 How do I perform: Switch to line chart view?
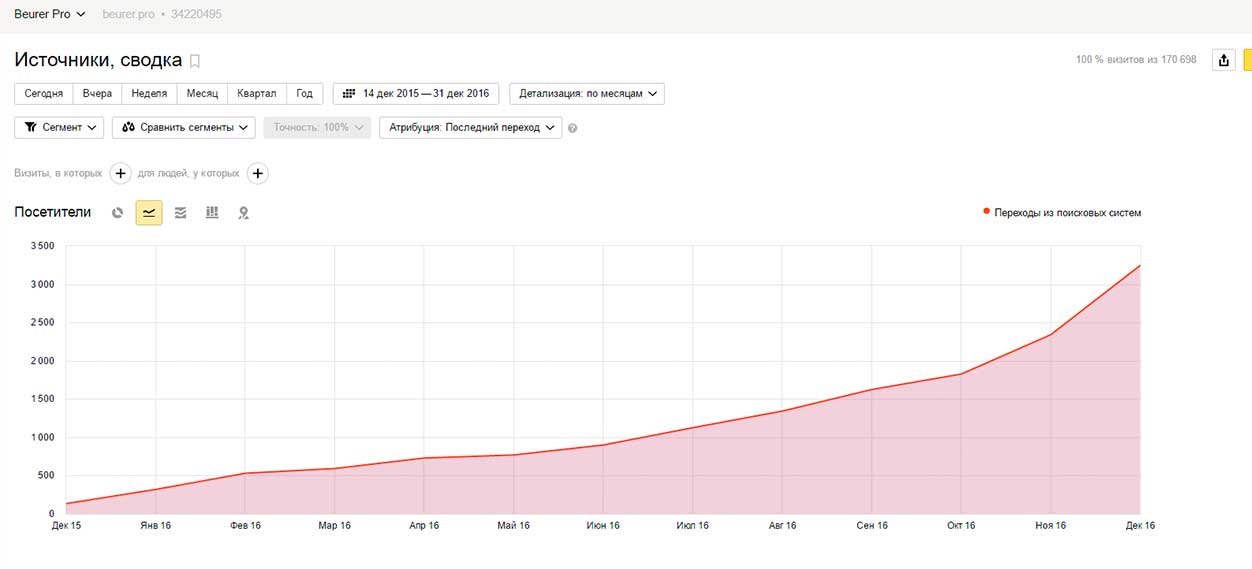click(x=149, y=213)
